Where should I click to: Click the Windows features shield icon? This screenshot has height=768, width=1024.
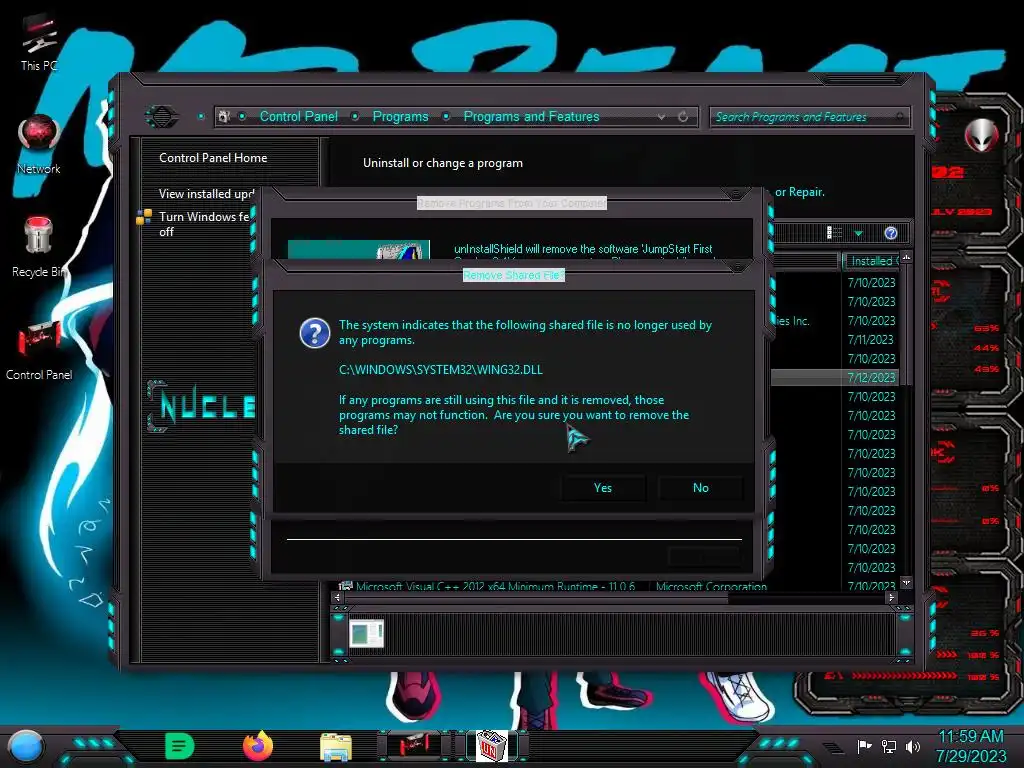coord(144,217)
